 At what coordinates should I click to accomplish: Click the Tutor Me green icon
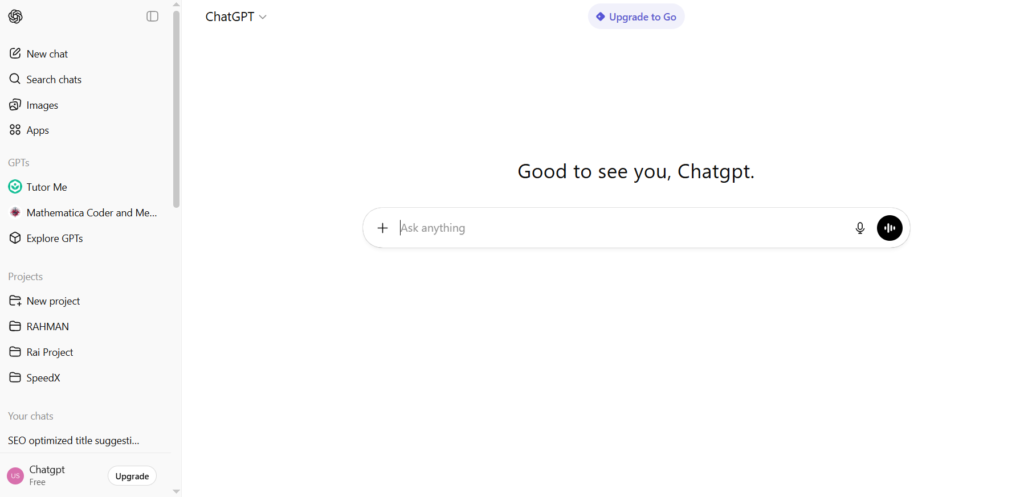coord(15,187)
